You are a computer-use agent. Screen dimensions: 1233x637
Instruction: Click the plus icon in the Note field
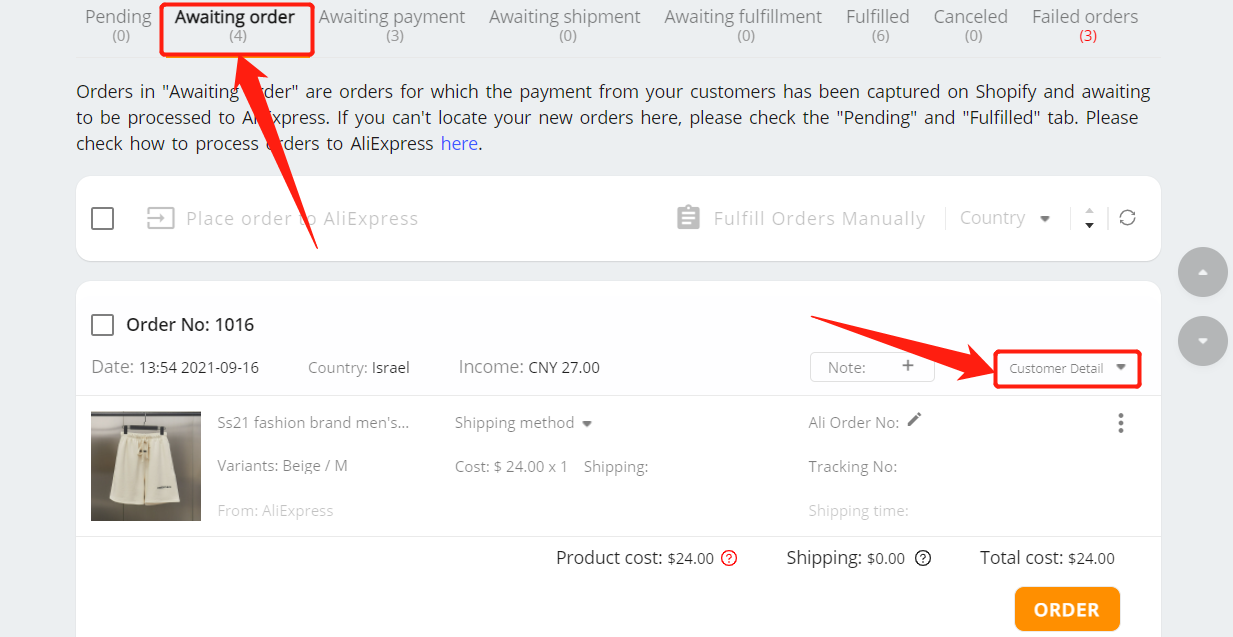coord(908,366)
